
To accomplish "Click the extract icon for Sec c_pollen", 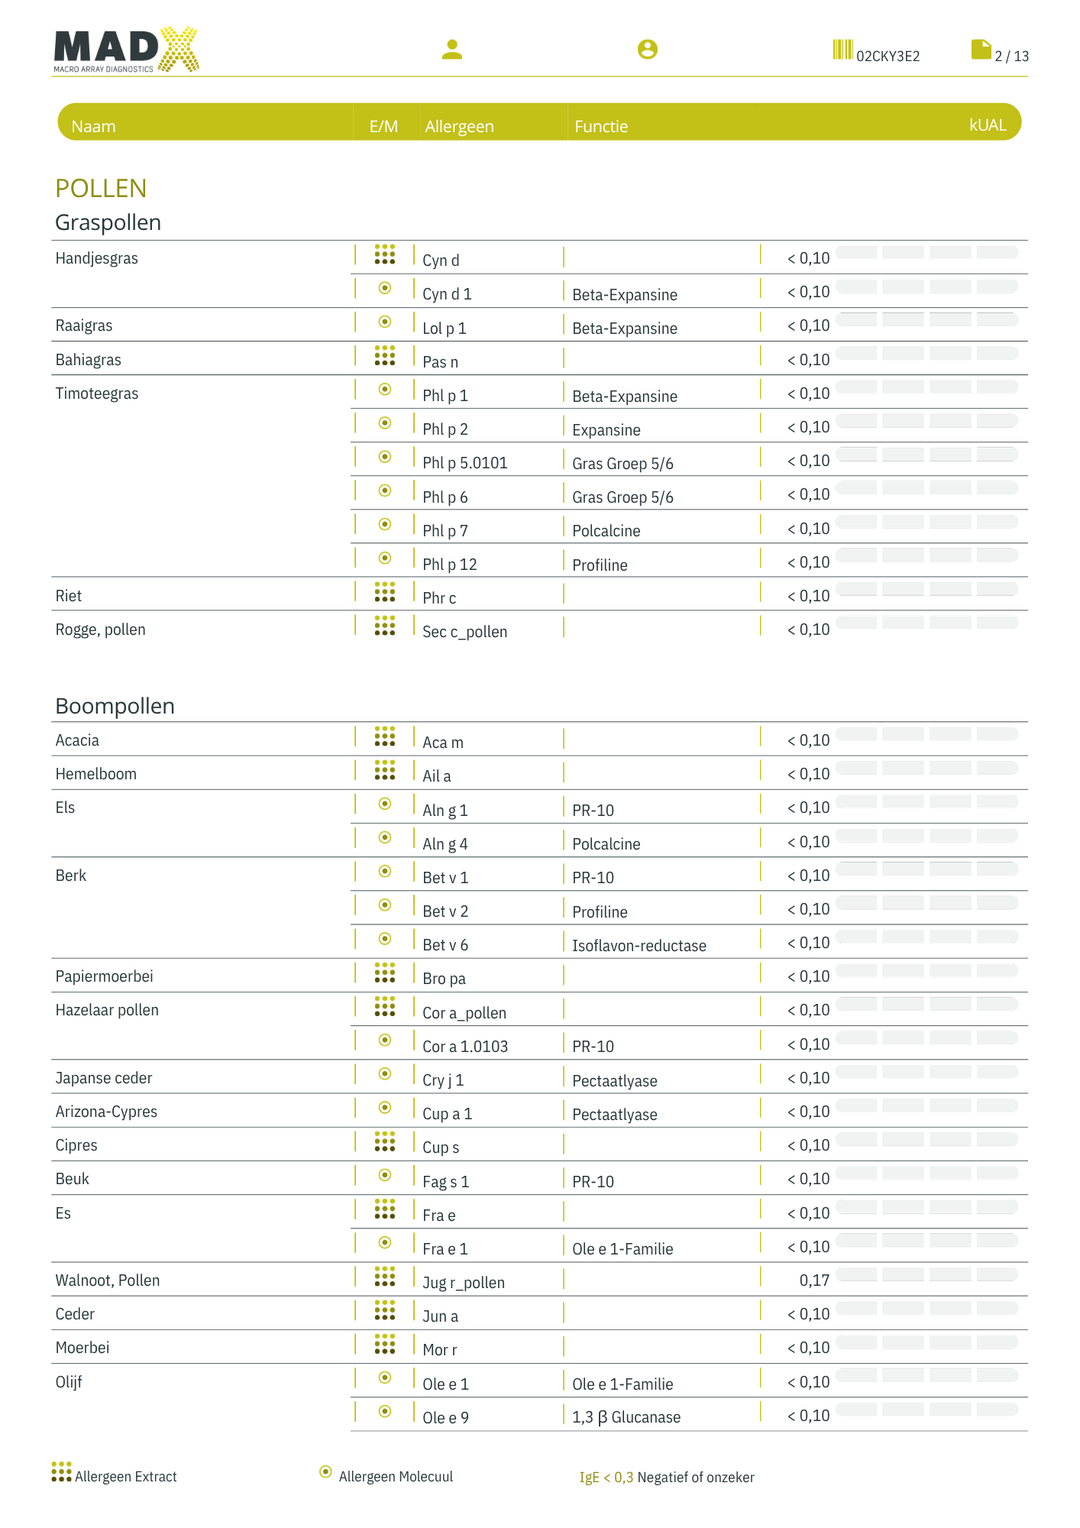I will point(385,626).
